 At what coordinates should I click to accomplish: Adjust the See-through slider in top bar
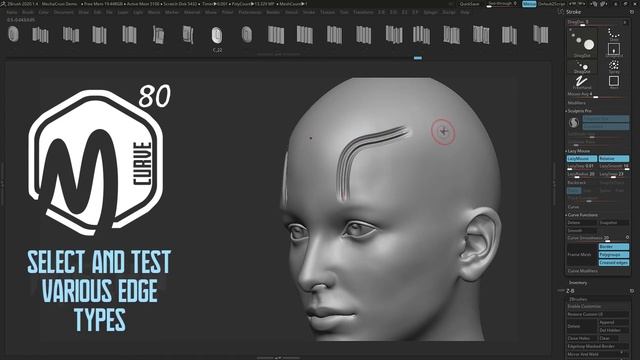[503, 4]
